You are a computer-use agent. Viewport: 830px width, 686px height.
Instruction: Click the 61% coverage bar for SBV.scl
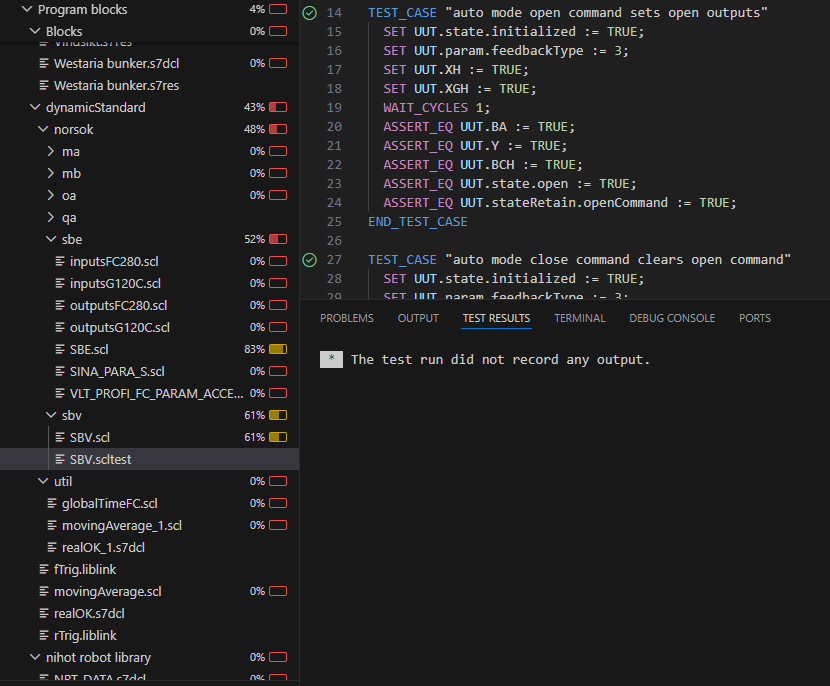278,437
